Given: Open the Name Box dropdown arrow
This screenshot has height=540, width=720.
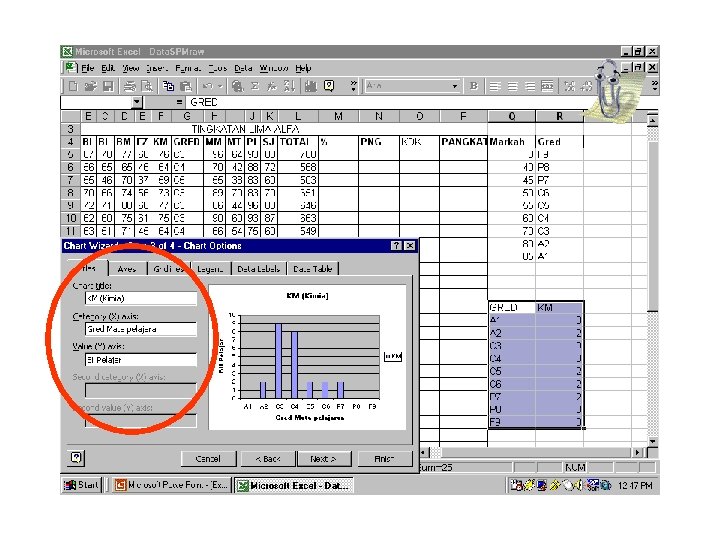Looking at the screenshot, I should point(137,102).
